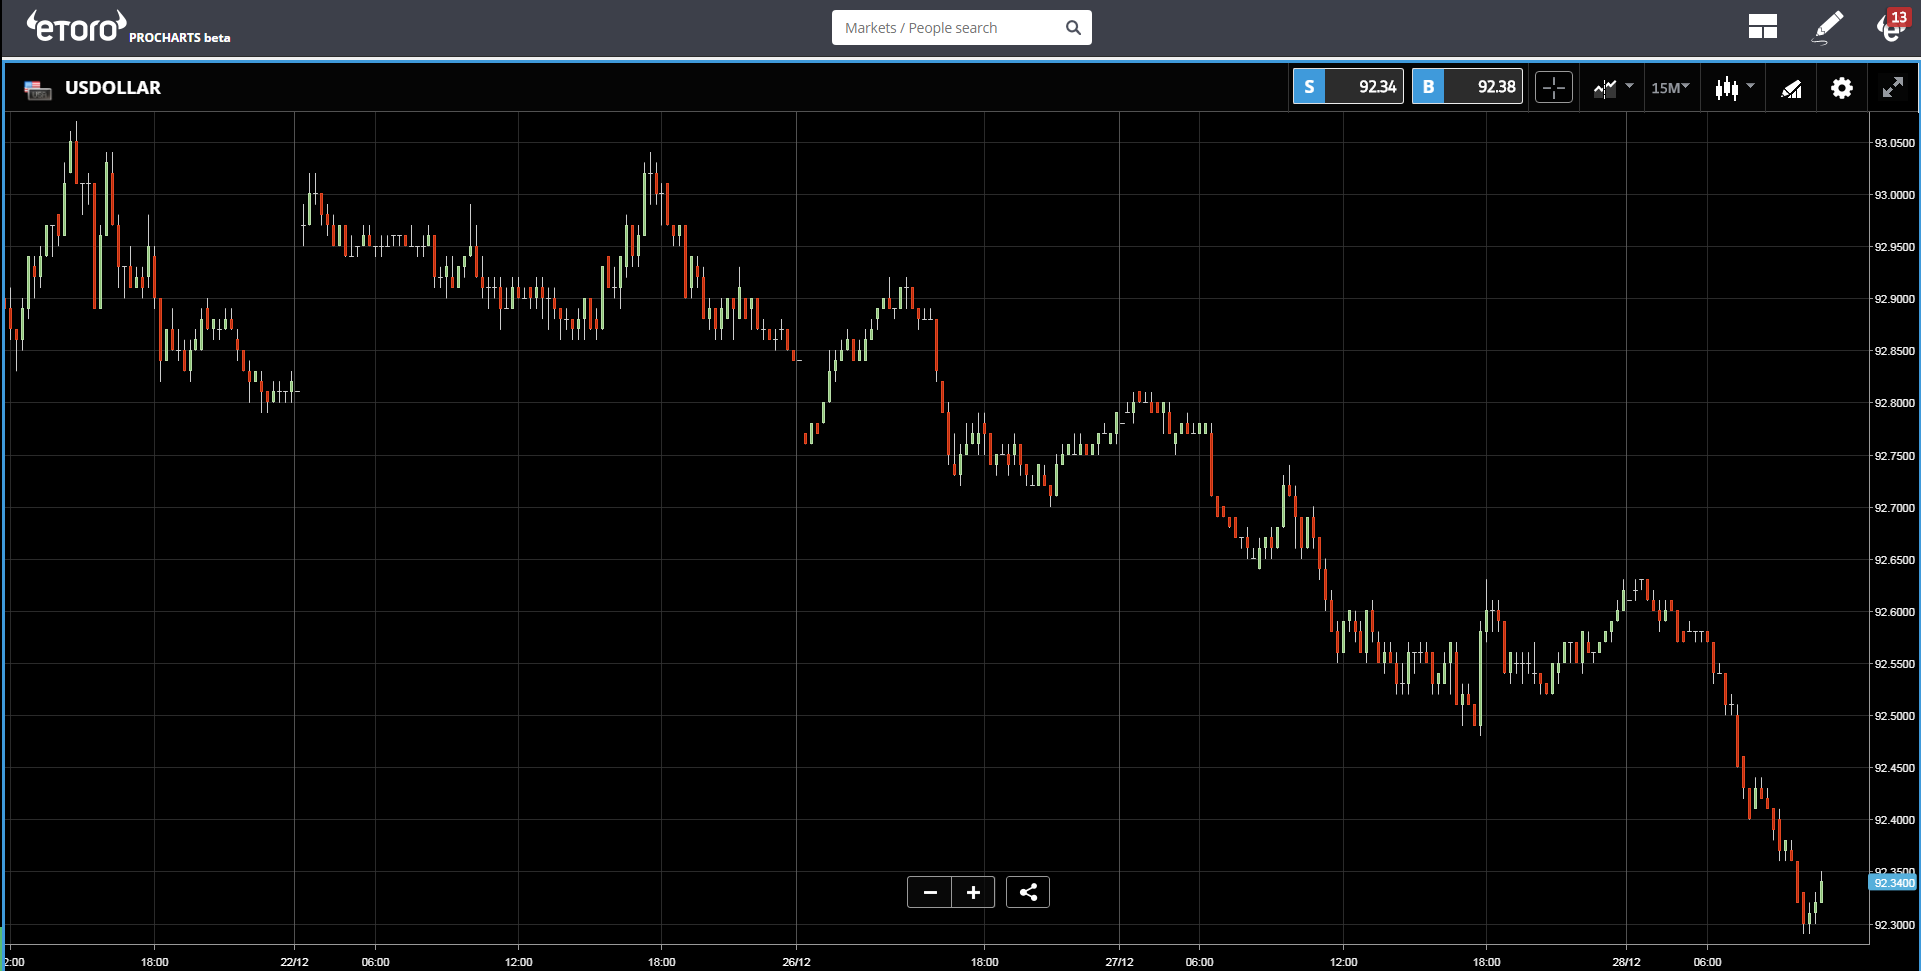Click the 26/12 date axis label
1921x971 pixels.
(796, 962)
